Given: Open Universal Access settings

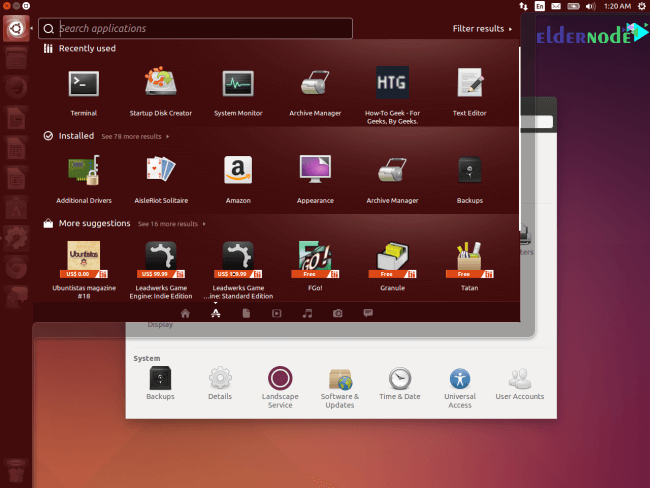Looking at the screenshot, I should [x=460, y=387].
